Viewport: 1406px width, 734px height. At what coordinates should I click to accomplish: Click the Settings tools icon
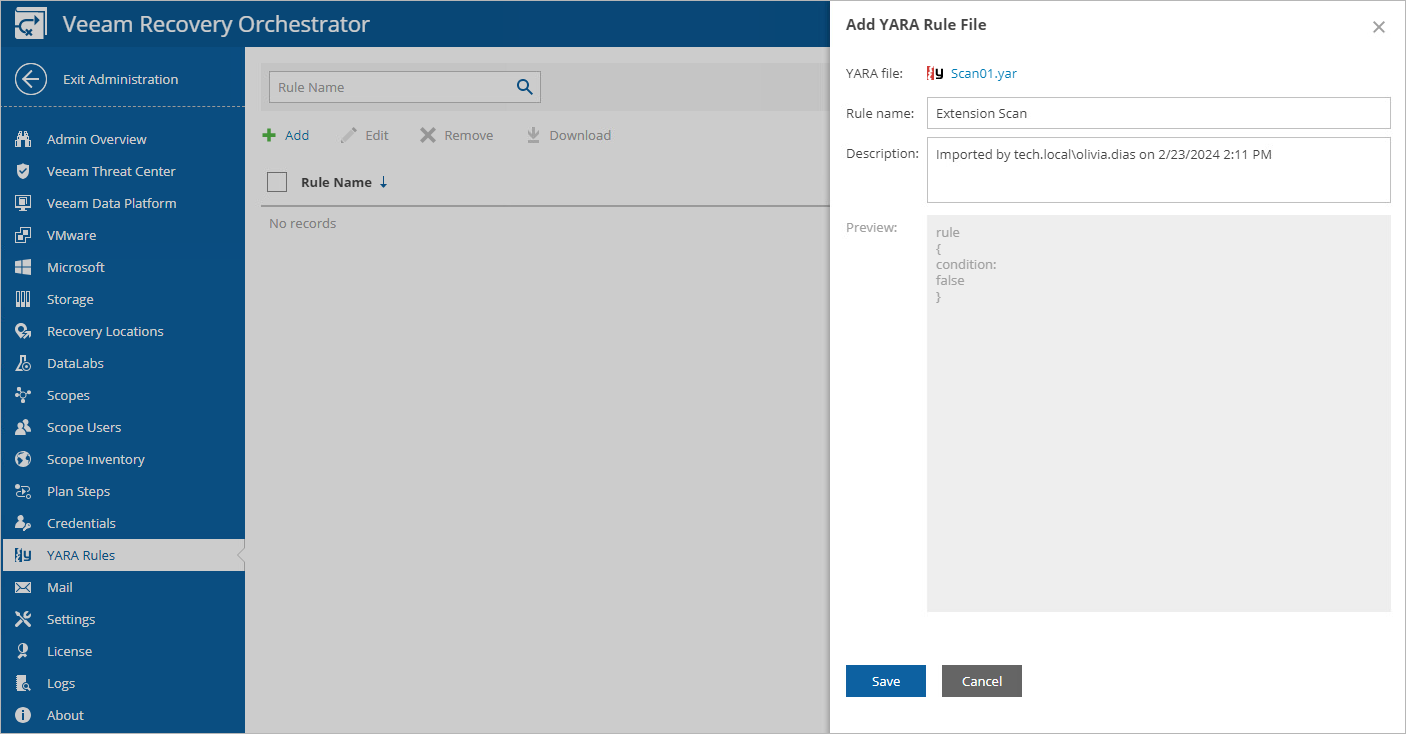24,619
